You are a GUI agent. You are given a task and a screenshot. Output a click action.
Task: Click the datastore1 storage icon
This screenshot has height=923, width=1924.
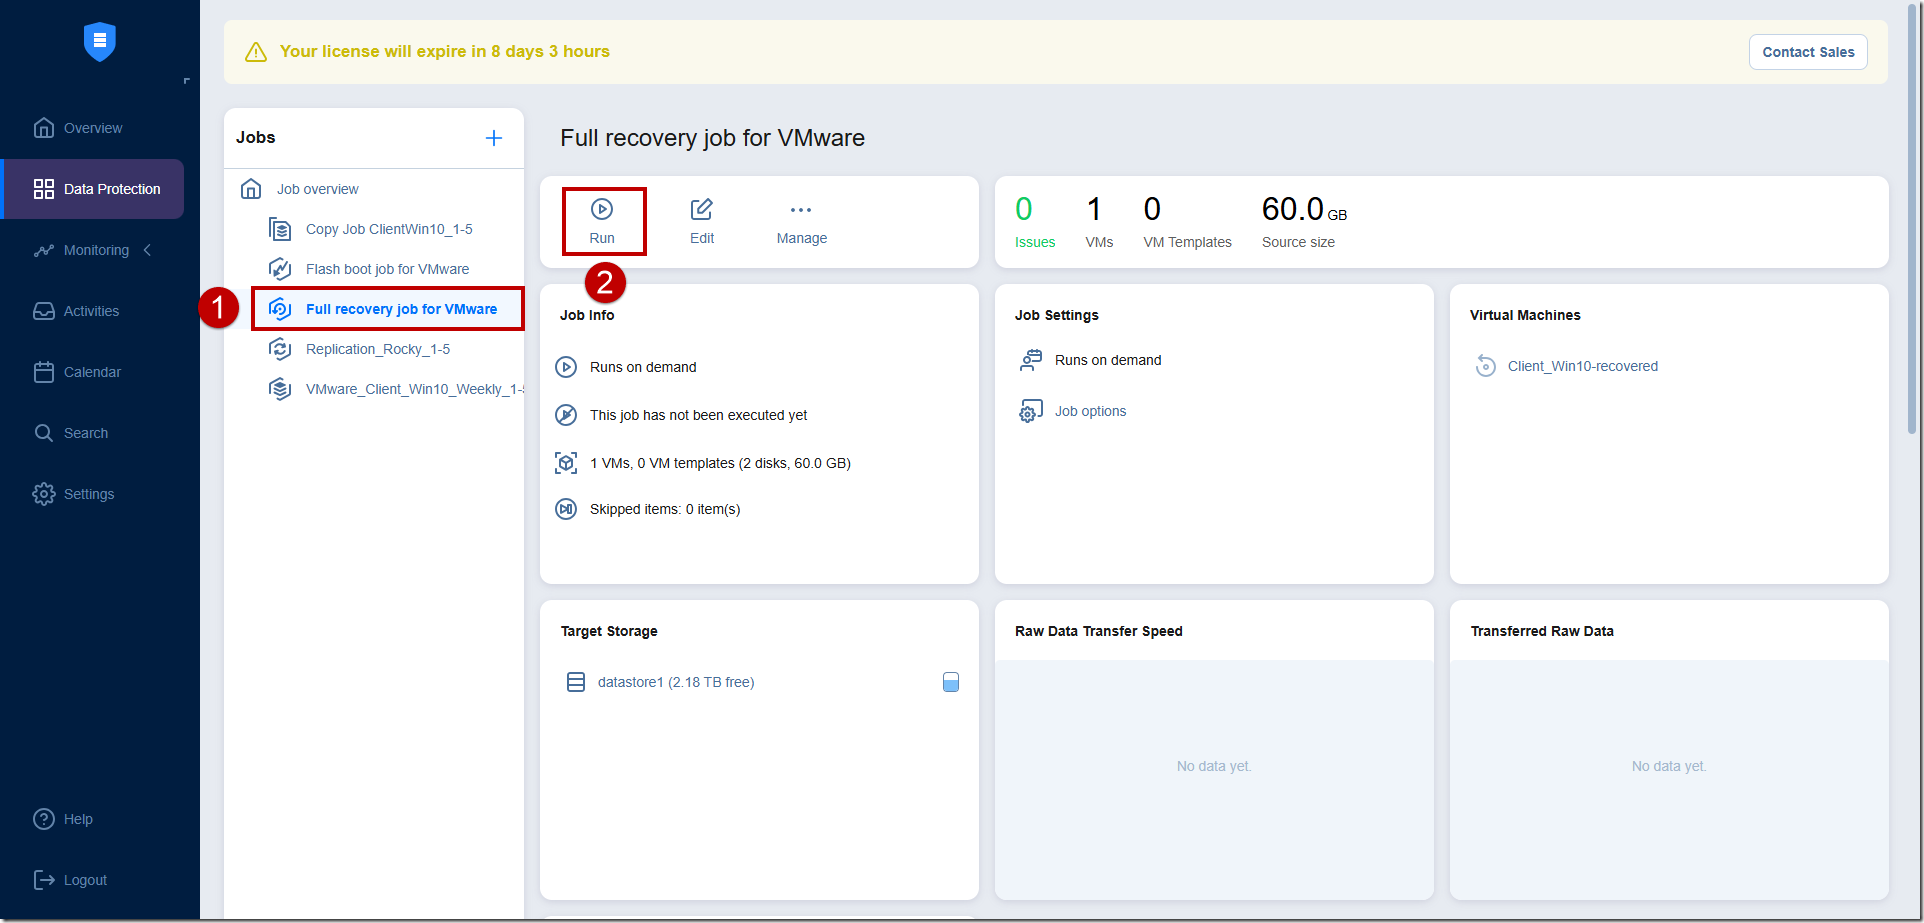click(576, 682)
